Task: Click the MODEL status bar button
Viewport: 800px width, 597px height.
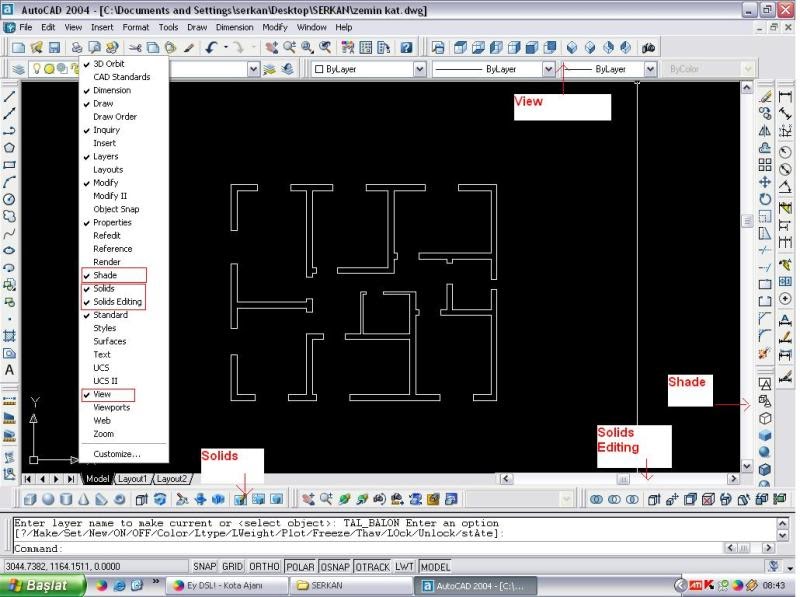Action: 435,567
